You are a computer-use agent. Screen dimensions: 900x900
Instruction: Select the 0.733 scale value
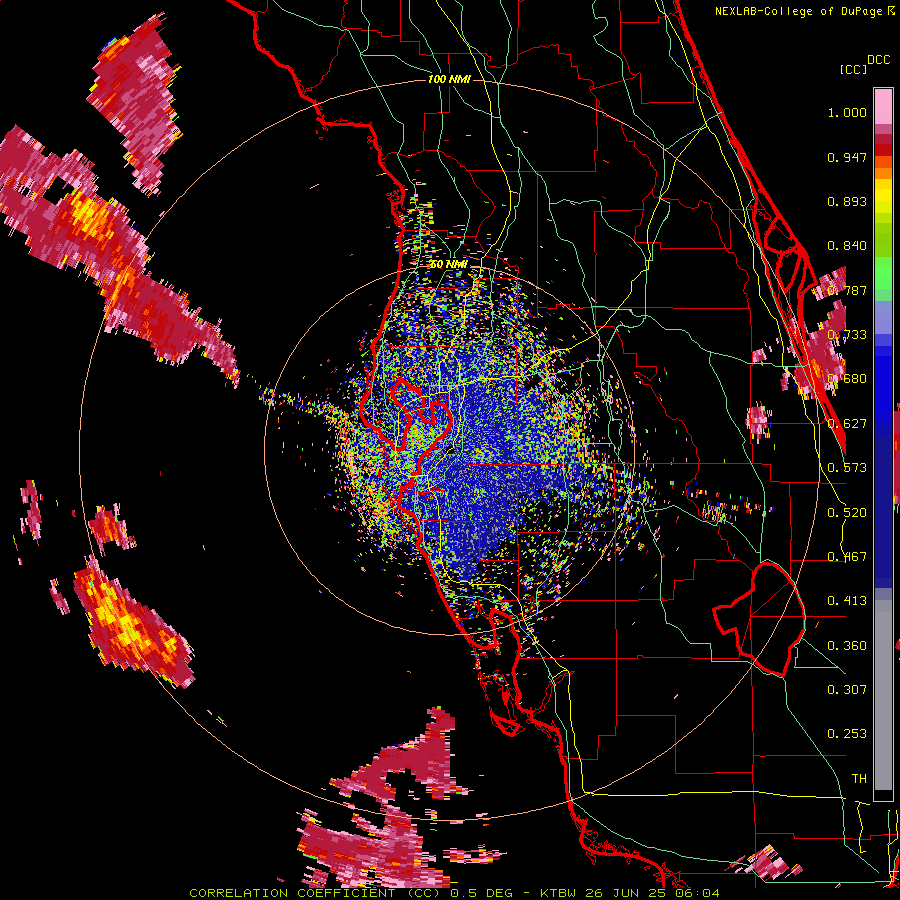tap(847, 335)
